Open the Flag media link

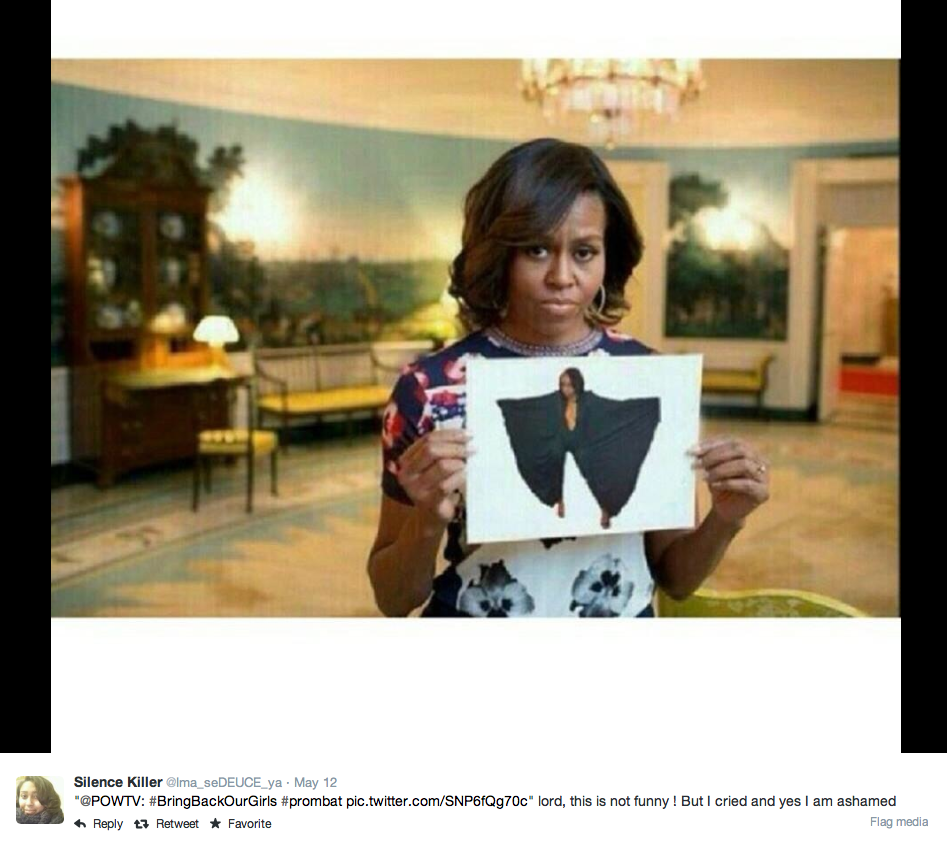(x=899, y=821)
